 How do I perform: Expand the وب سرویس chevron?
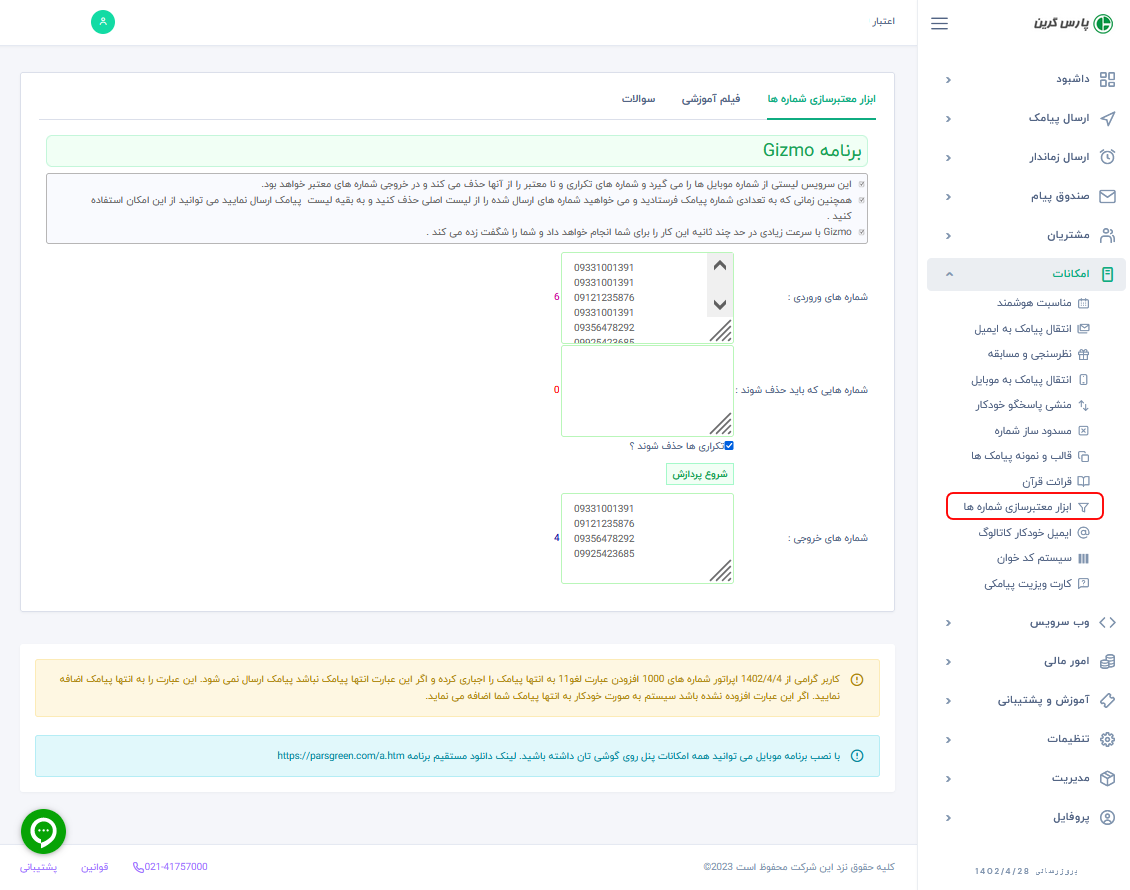[948, 623]
